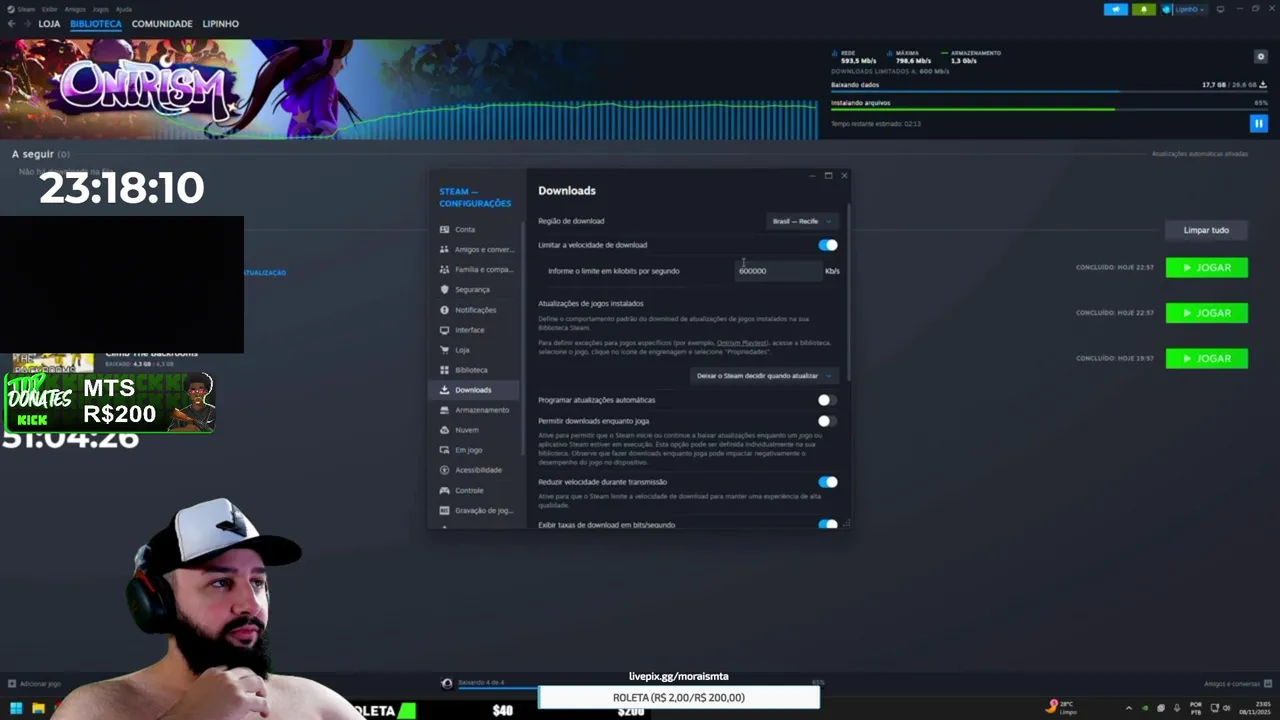Open Gravação de jogo settings
1280x720 pixels.
click(474, 510)
